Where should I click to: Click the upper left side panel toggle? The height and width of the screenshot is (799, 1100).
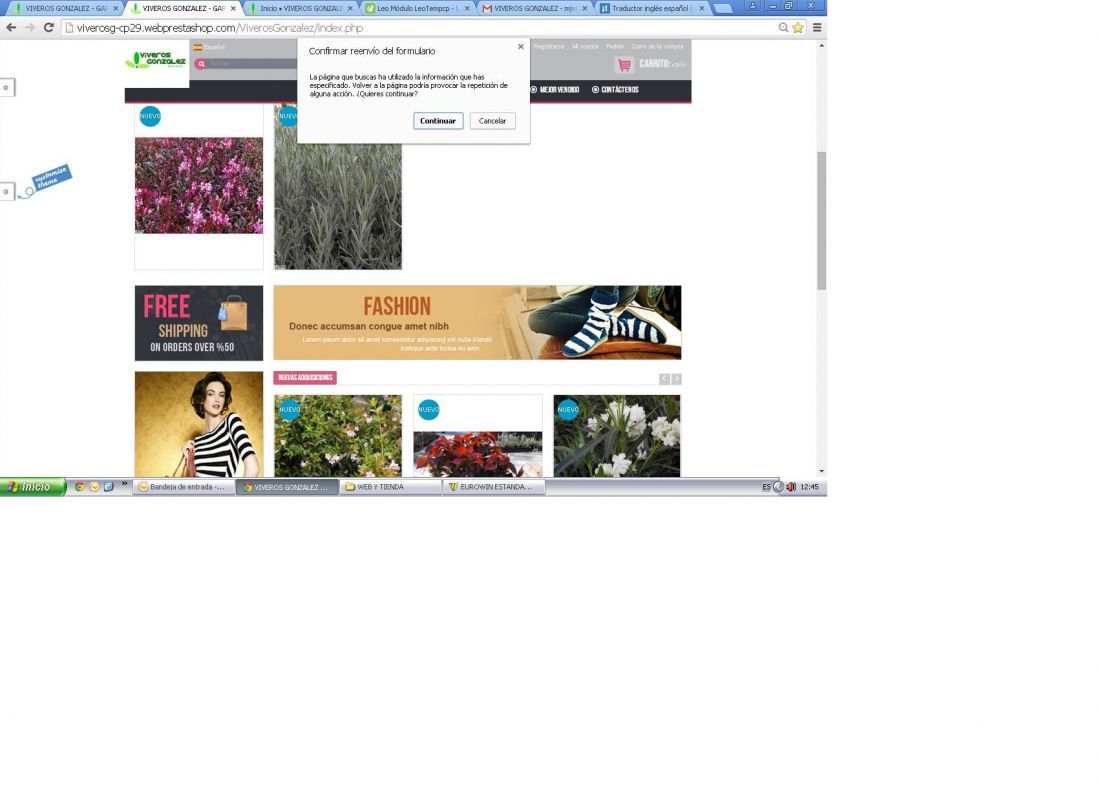pos(6,88)
